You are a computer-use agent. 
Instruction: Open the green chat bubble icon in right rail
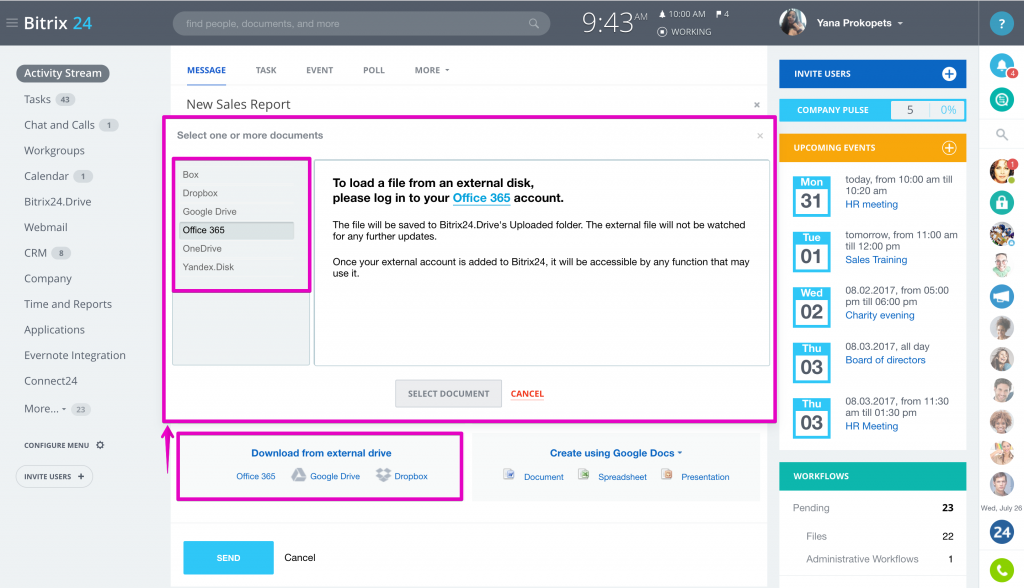1002,100
